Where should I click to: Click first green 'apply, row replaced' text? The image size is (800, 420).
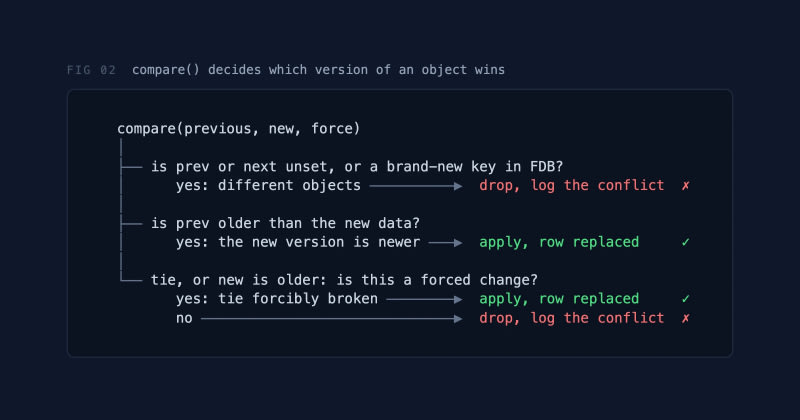coord(559,242)
